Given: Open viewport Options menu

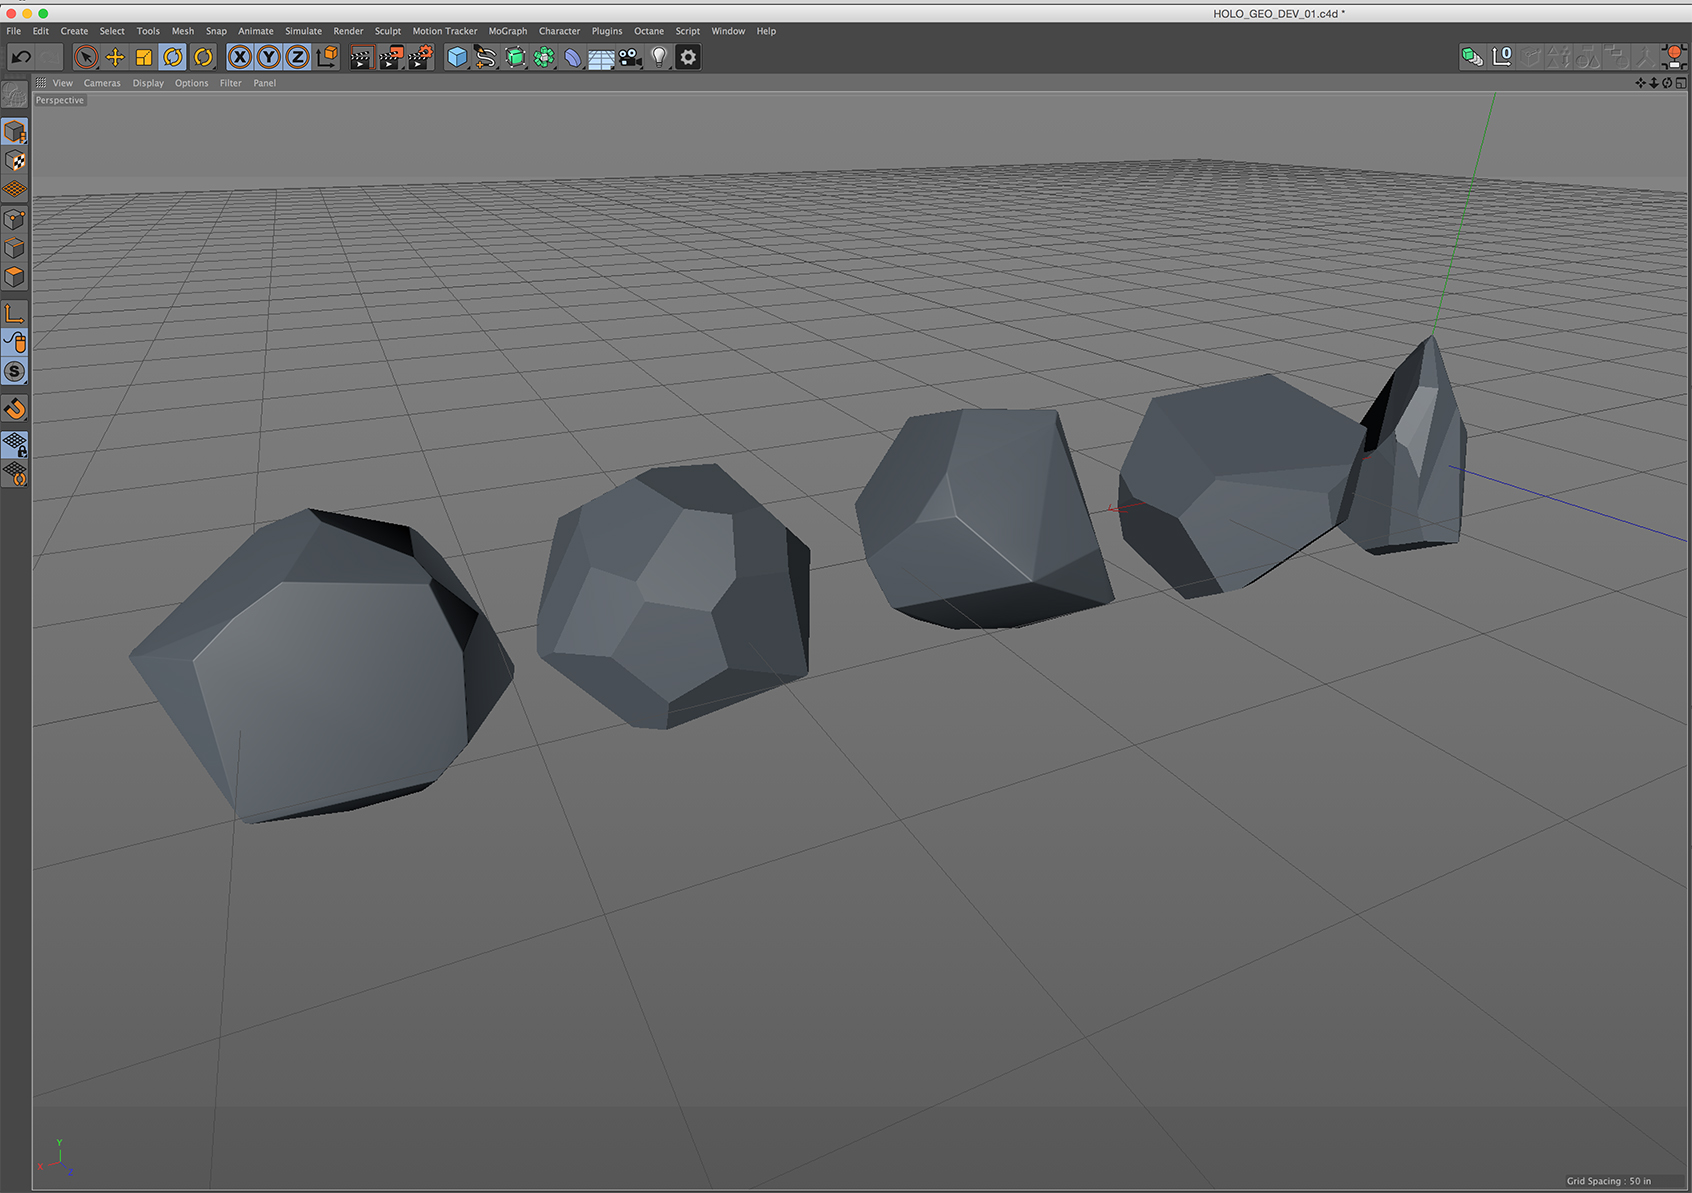Looking at the screenshot, I should 191,83.
